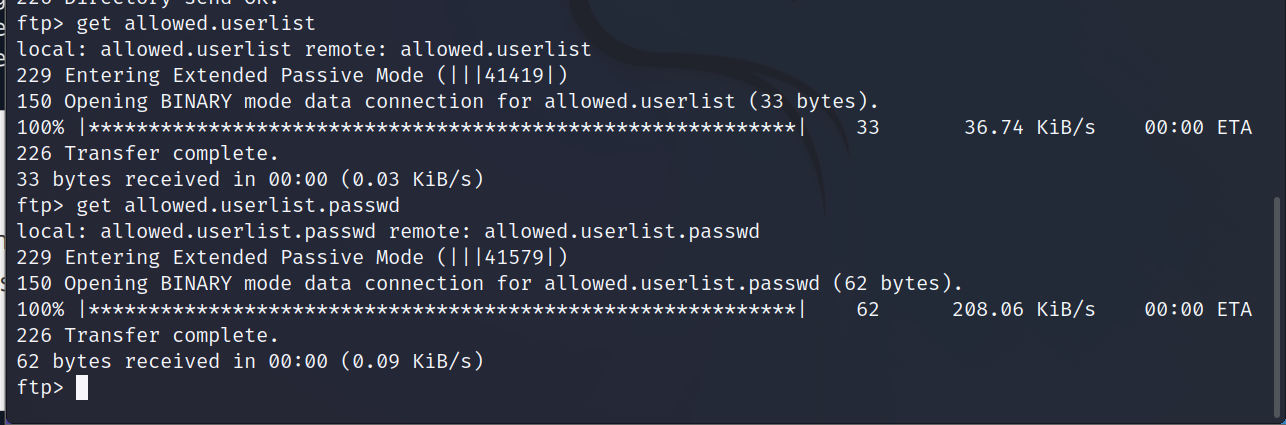Click the 208.06 KiB/s transfer speed

(x=1024, y=309)
